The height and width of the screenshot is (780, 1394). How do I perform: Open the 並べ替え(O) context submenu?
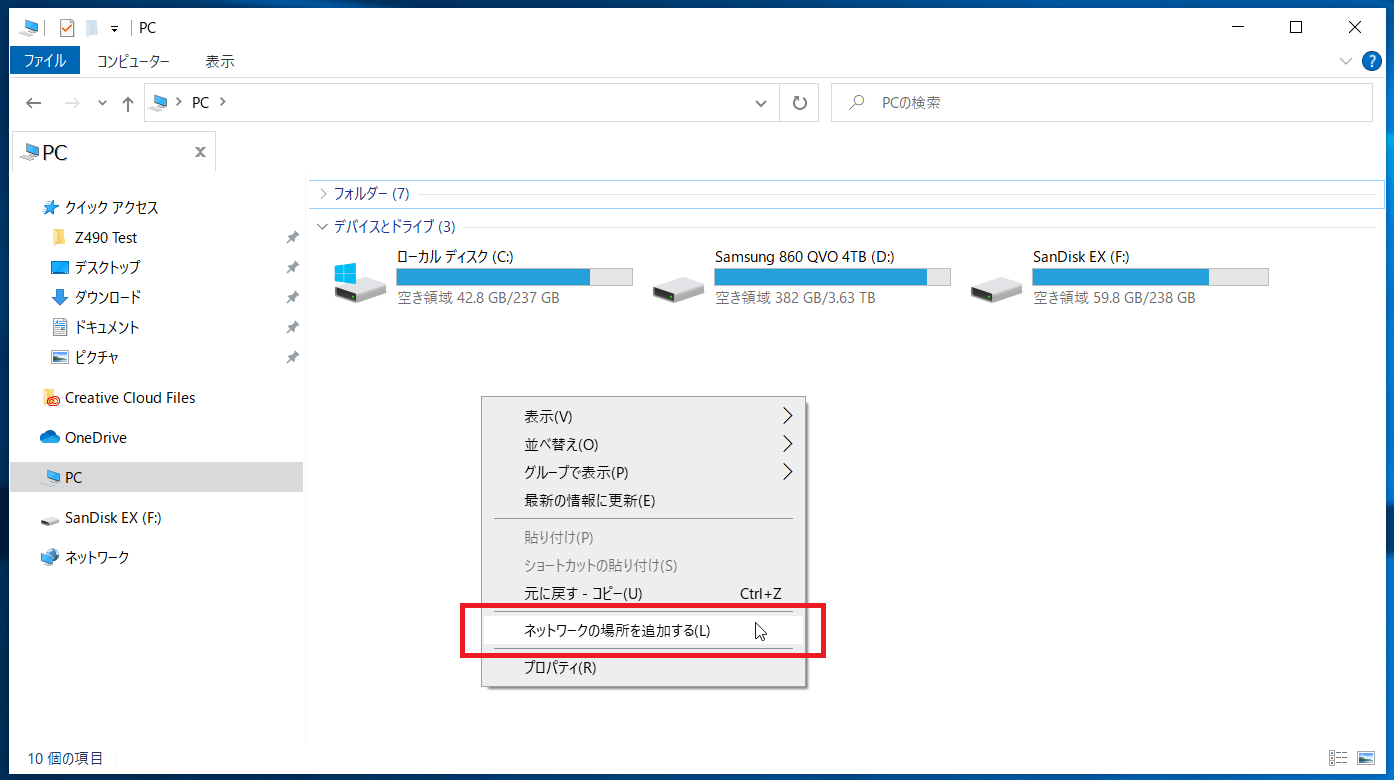644,444
